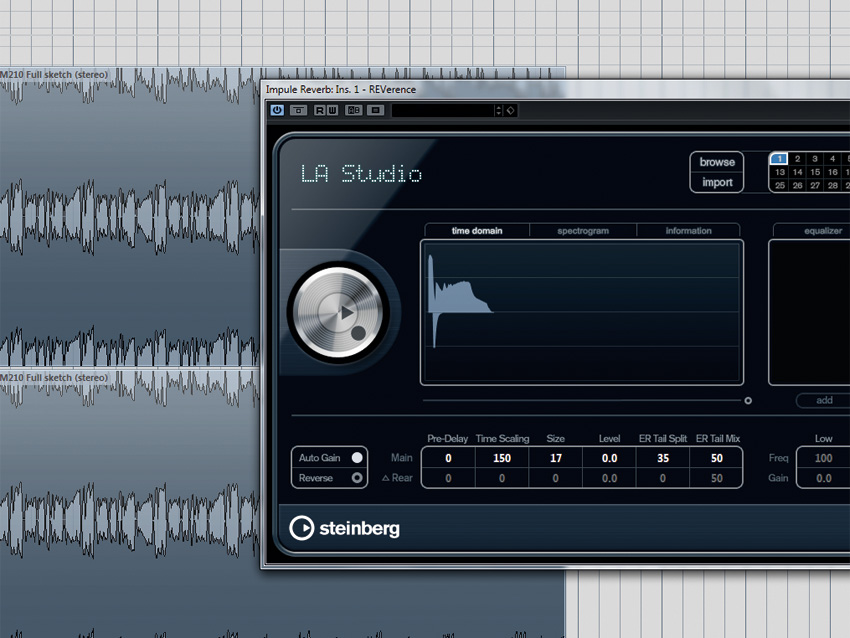The height and width of the screenshot is (638, 850).
Task: Click the Rear Time Scaling value field
Action: pos(502,478)
